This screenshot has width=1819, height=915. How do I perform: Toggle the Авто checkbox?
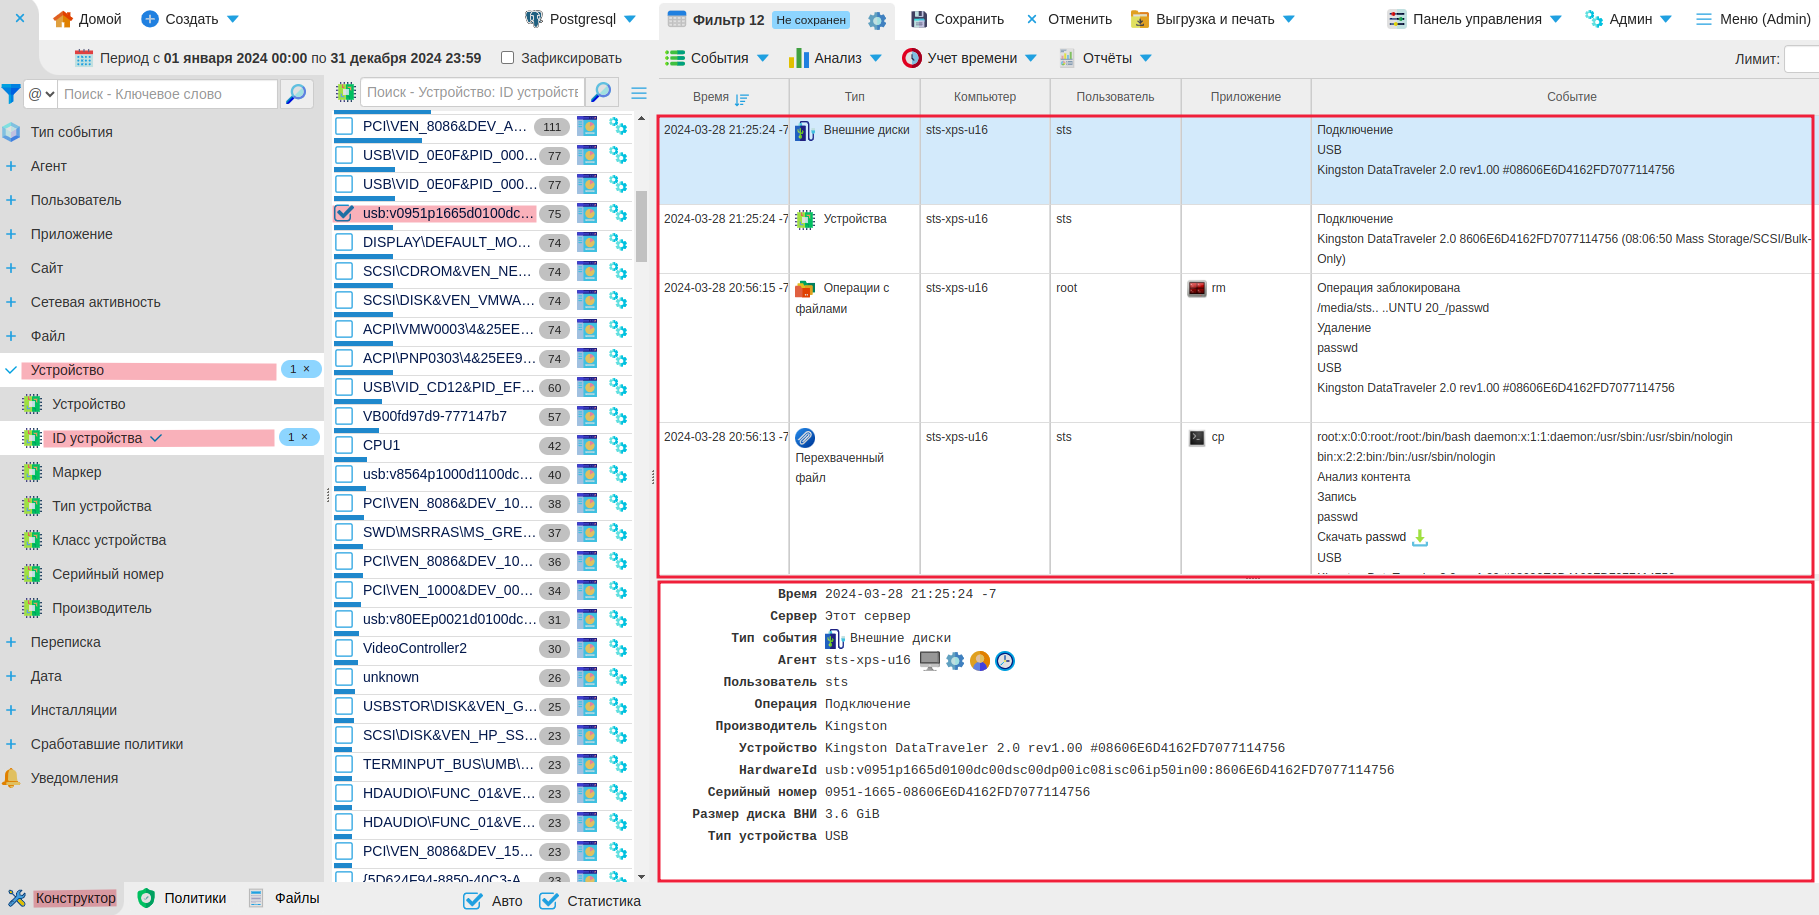pos(473,900)
